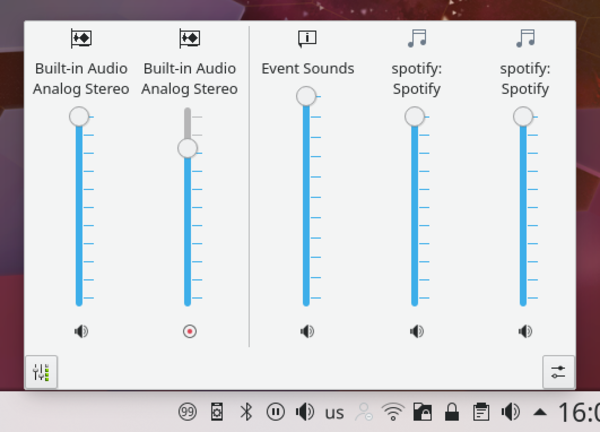Mute the Event Sounds channel
Viewport: 600px width, 432px height.
click(307, 331)
